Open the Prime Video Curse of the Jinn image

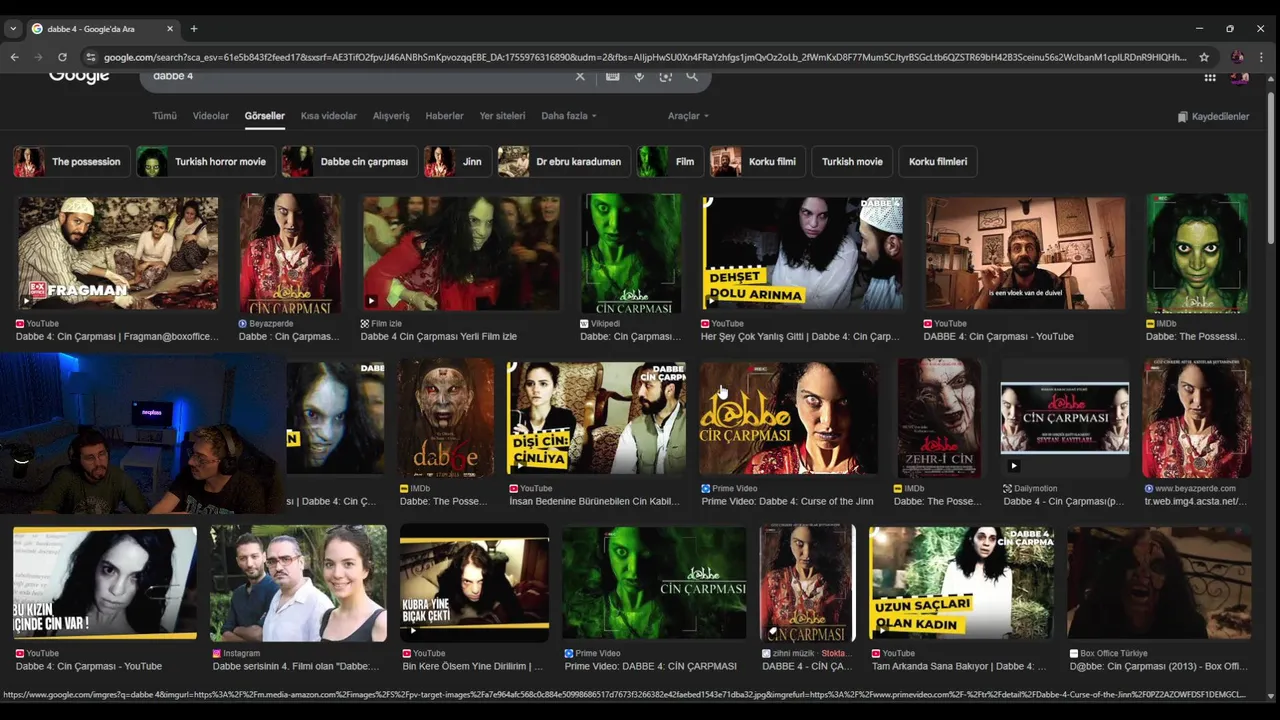tap(788, 418)
